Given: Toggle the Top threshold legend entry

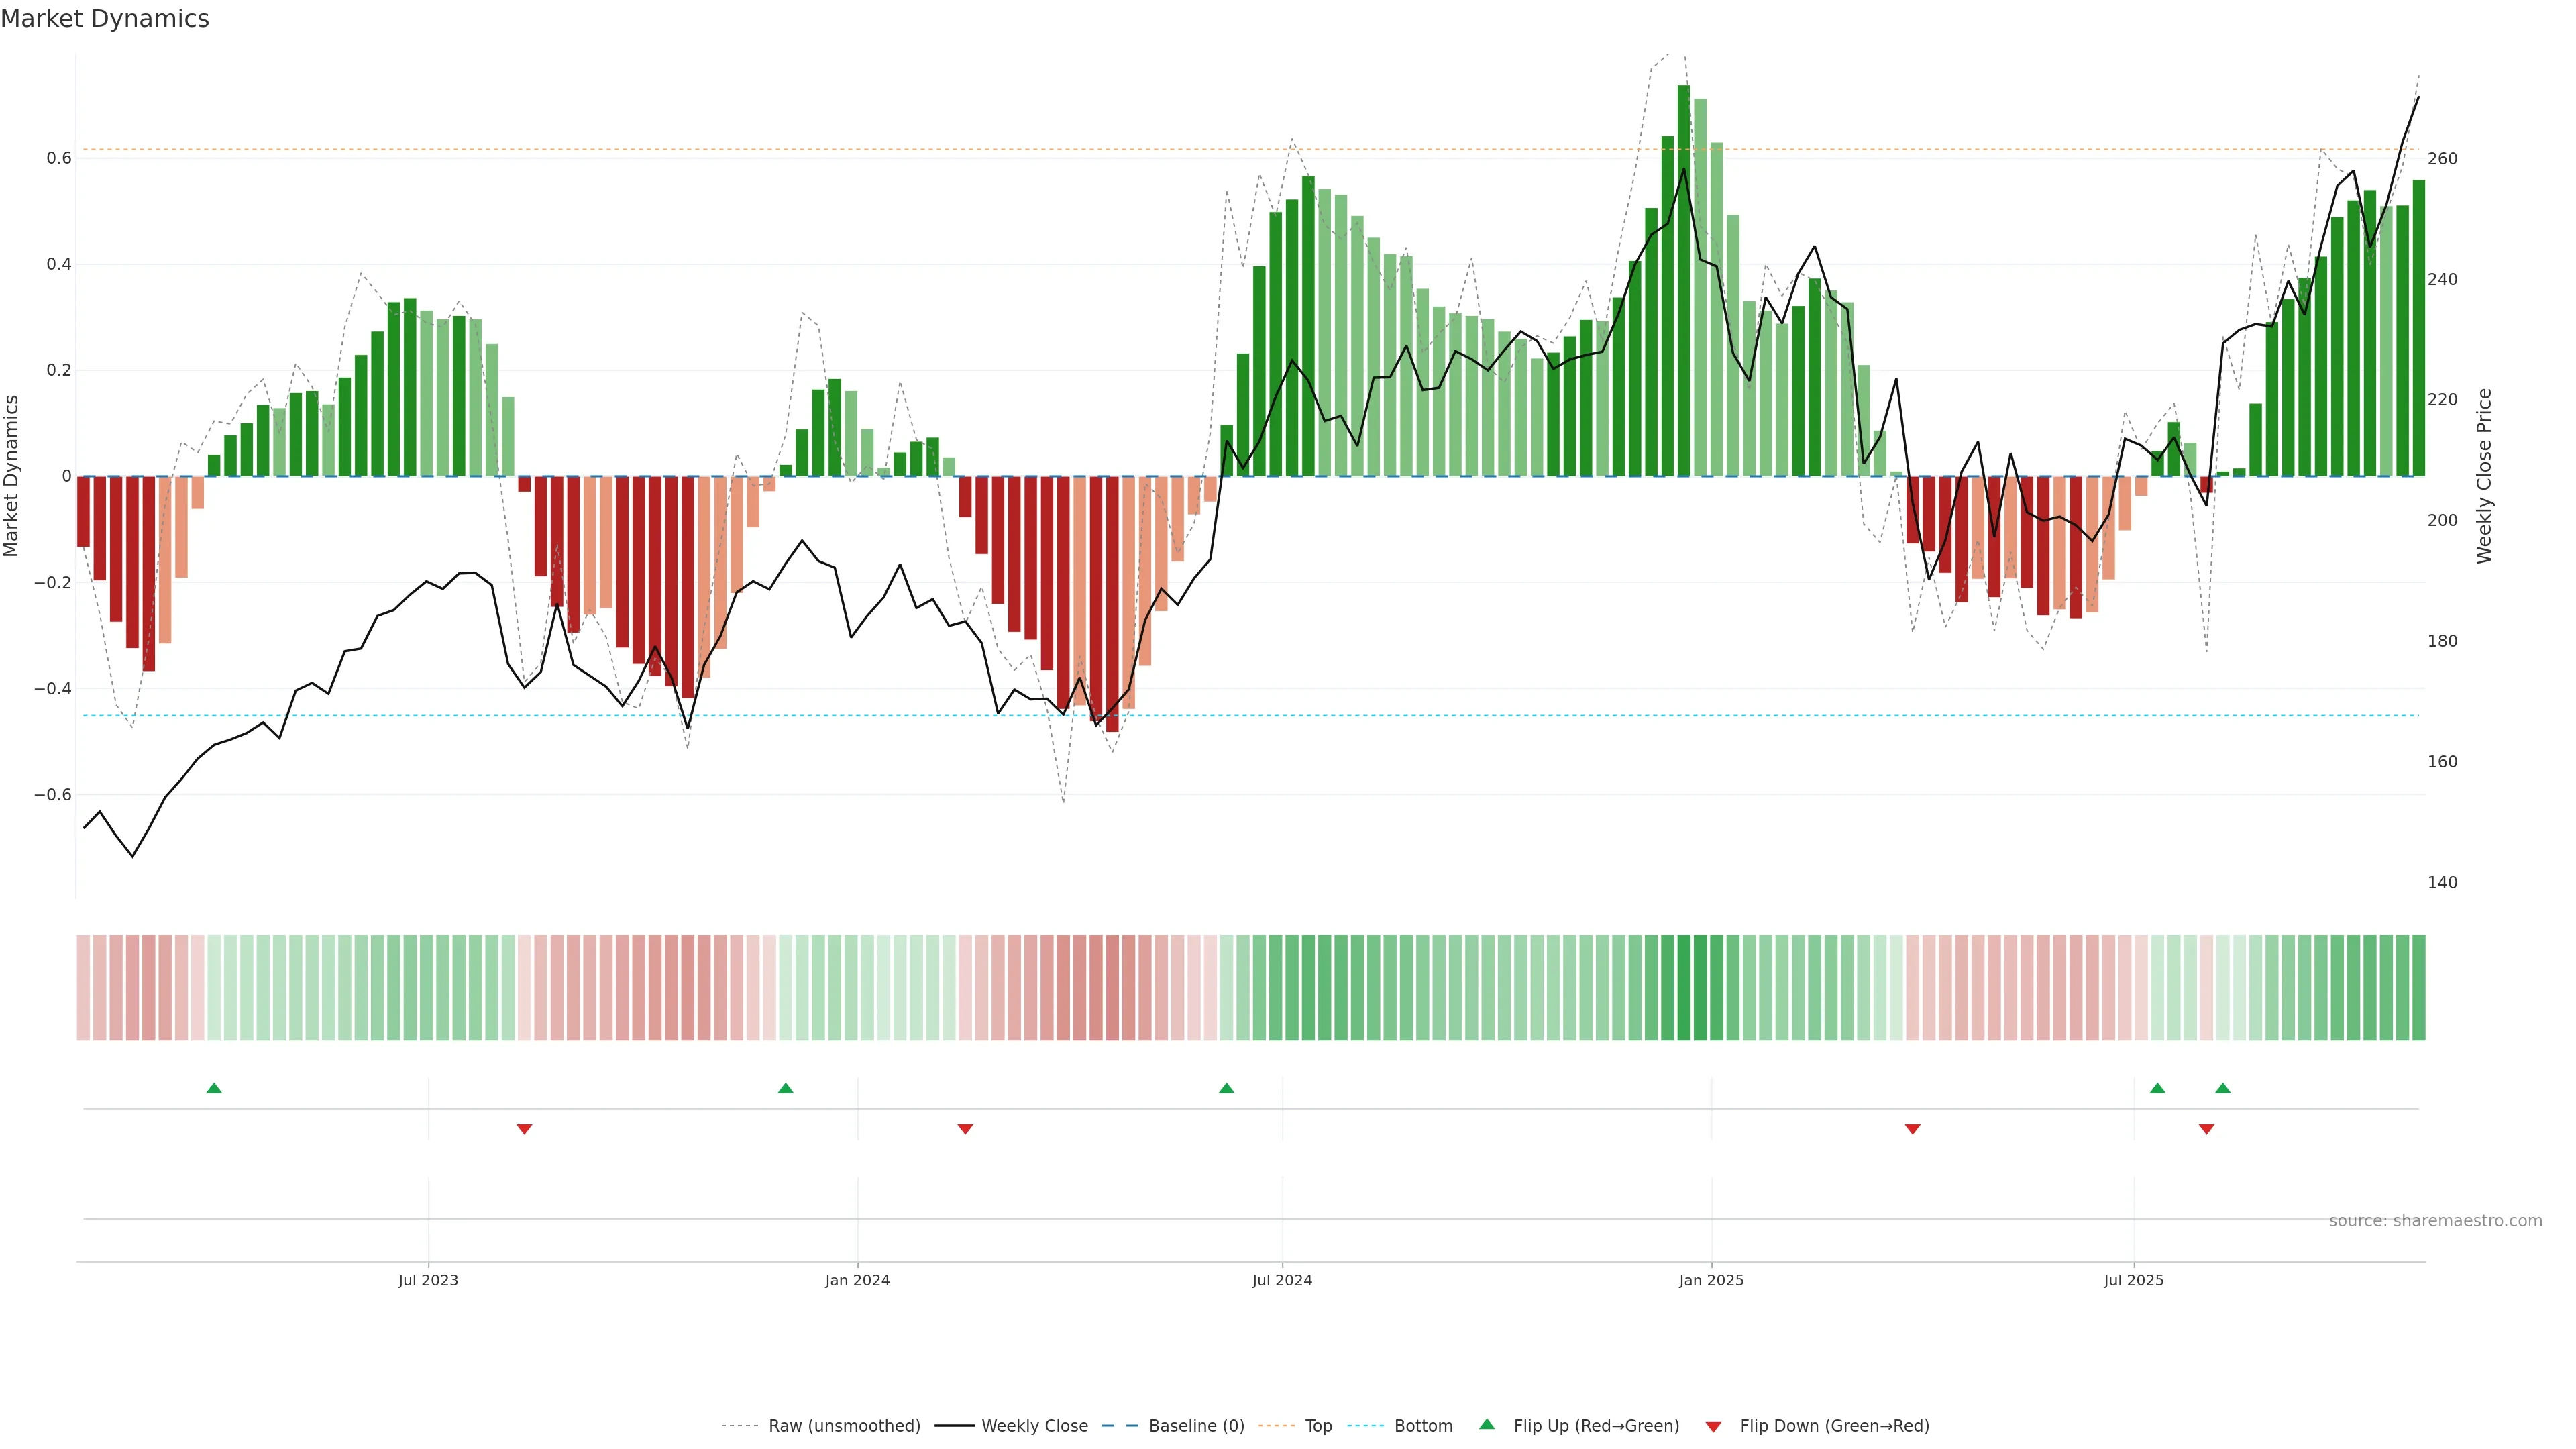Looking at the screenshot, I should 1318,1426.
